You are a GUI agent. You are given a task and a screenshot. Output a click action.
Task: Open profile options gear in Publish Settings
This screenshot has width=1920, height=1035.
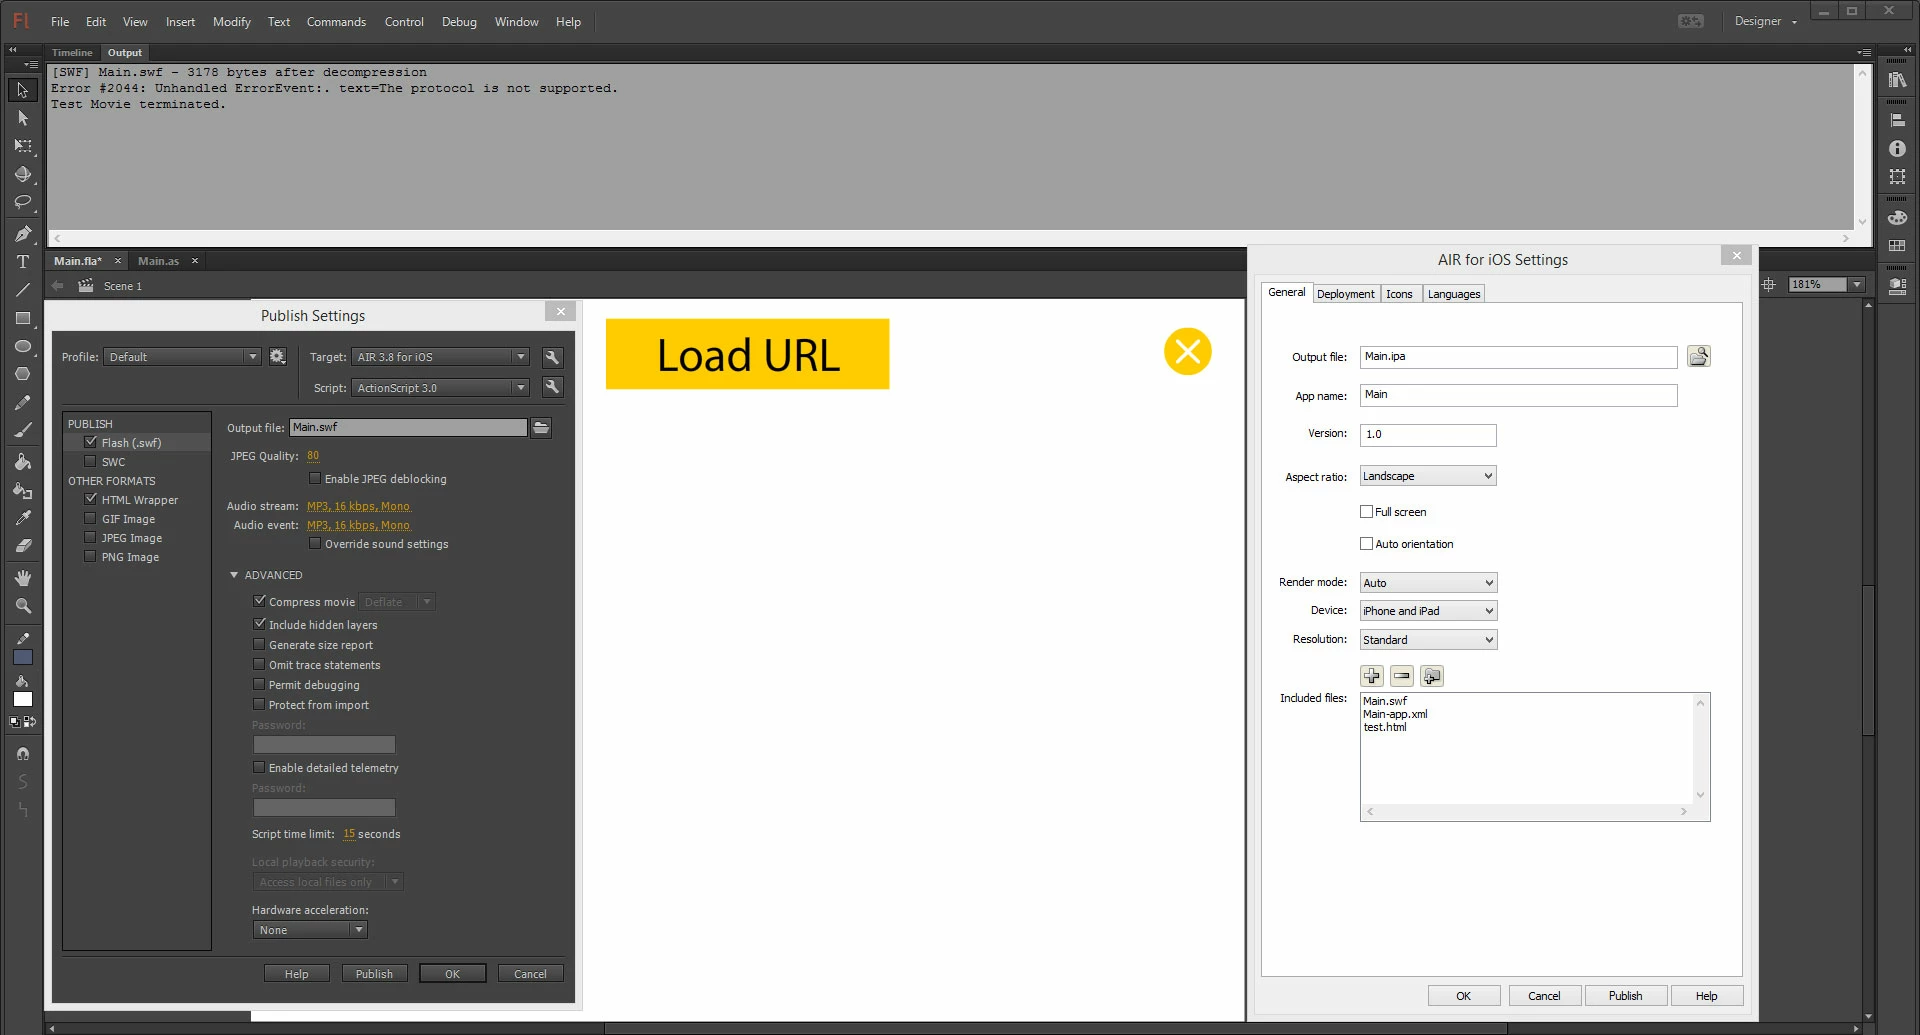coord(278,357)
